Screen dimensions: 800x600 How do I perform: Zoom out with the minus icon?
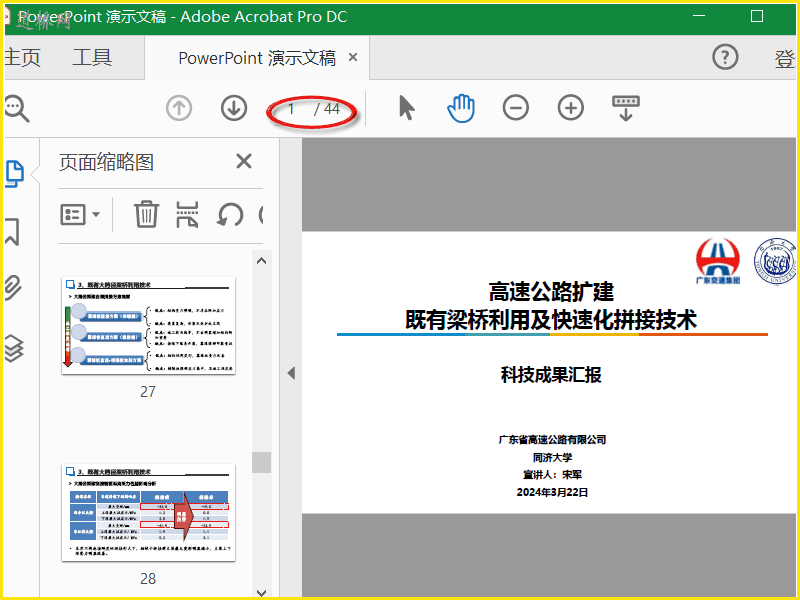pyautogui.click(x=515, y=108)
